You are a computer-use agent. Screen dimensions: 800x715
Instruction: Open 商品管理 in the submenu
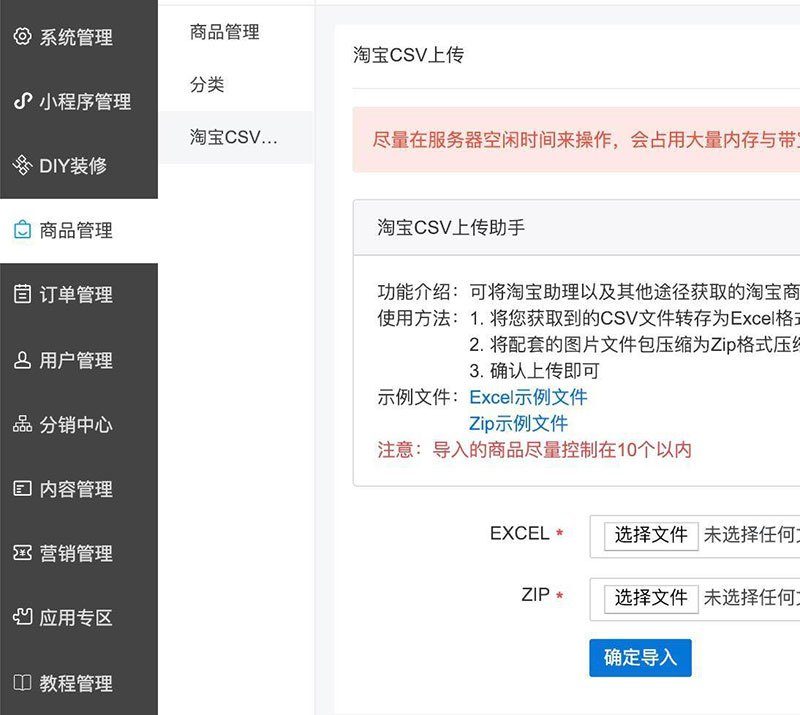pyautogui.click(x=225, y=32)
